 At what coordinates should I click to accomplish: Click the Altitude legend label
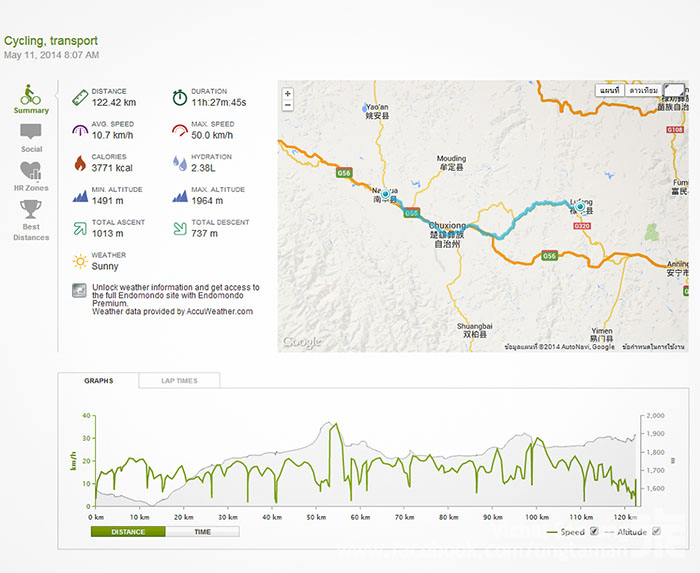coord(632,532)
